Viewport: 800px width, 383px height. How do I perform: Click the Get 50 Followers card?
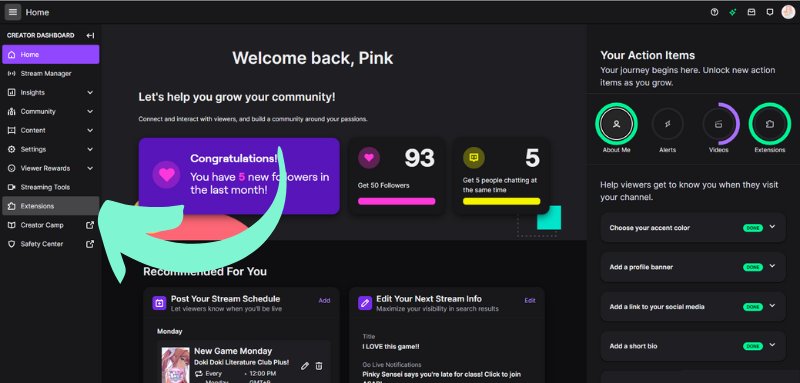pos(396,176)
